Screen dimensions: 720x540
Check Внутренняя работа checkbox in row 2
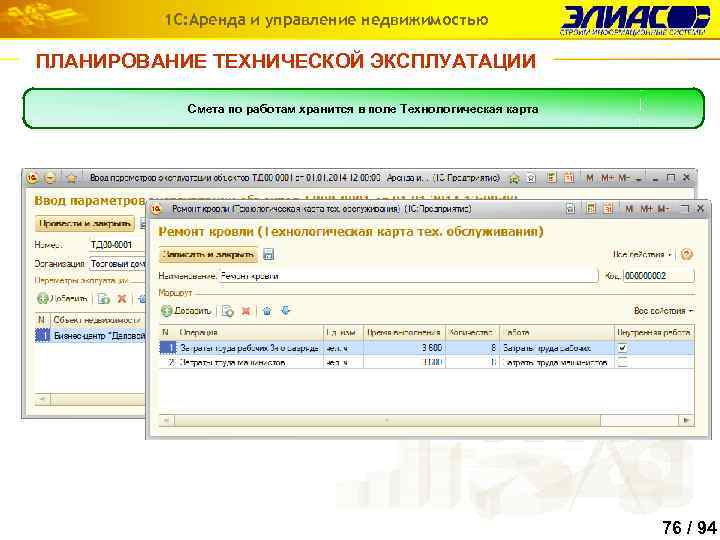point(623,362)
